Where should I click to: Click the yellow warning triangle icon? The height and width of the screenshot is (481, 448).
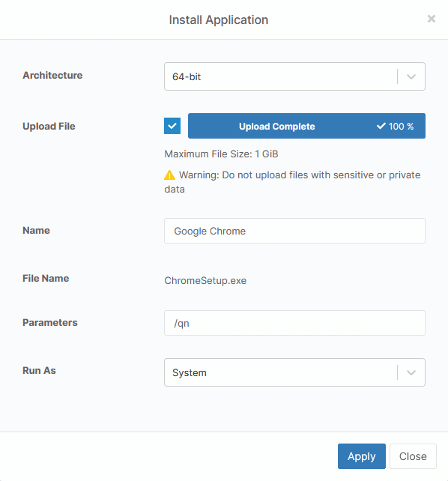coord(169,175)
